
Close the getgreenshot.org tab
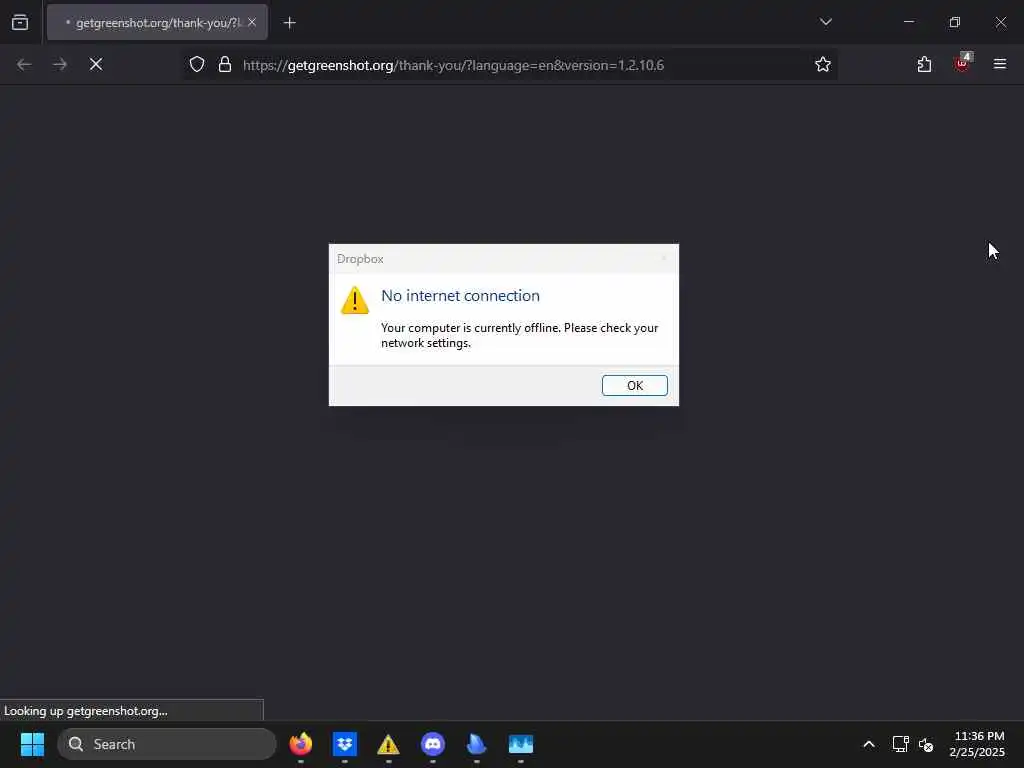pos(252,22)
